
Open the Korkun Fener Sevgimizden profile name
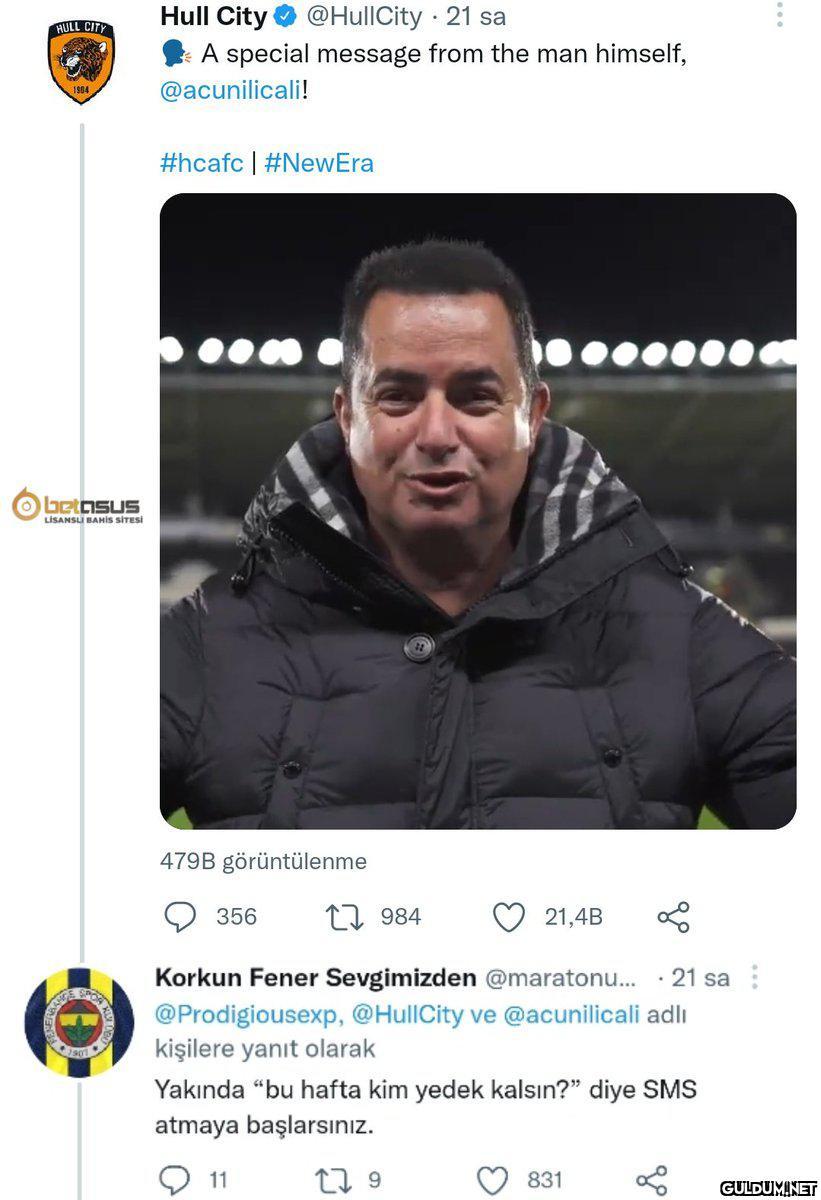click(x=316, y=977)
